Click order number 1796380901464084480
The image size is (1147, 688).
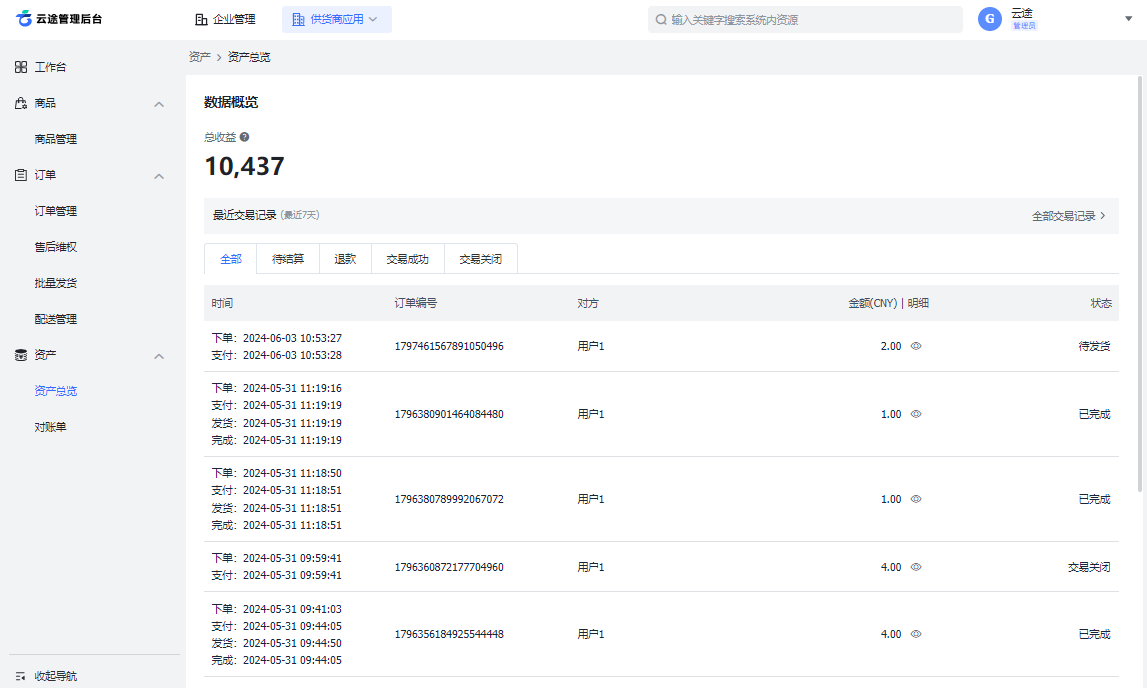(449, 415)
